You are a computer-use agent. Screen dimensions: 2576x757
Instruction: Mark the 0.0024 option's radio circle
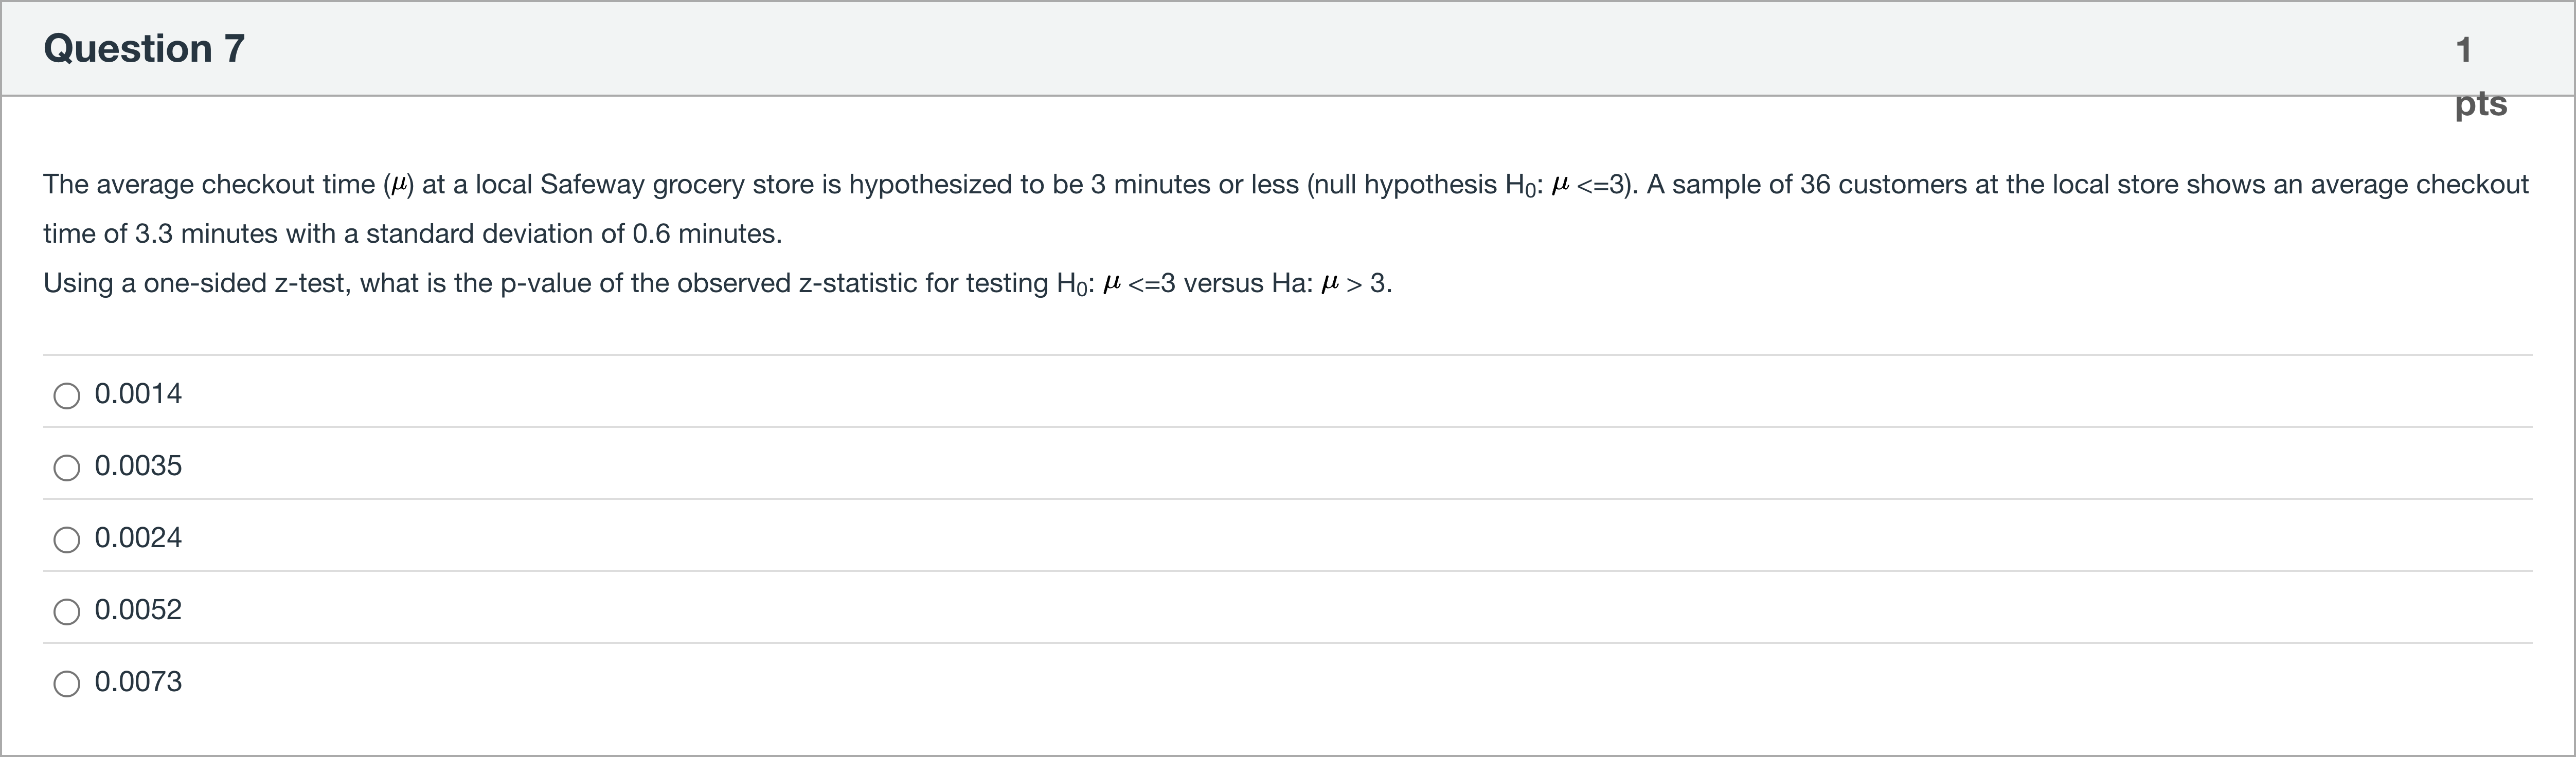pyautogui.click(x=67, y=540)
